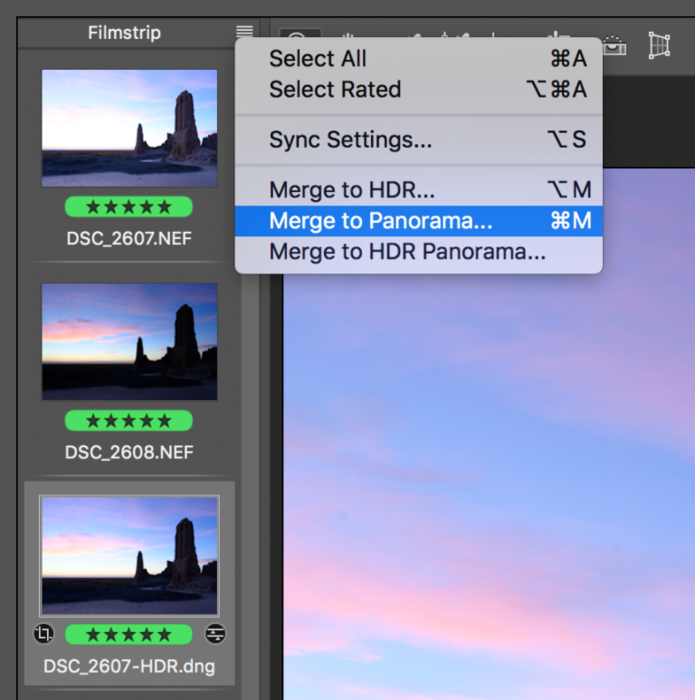The width and height of the screenshot is (695, 700).
Task: Click star rating under DSC_2607.NEF
Action: point(129,207)
